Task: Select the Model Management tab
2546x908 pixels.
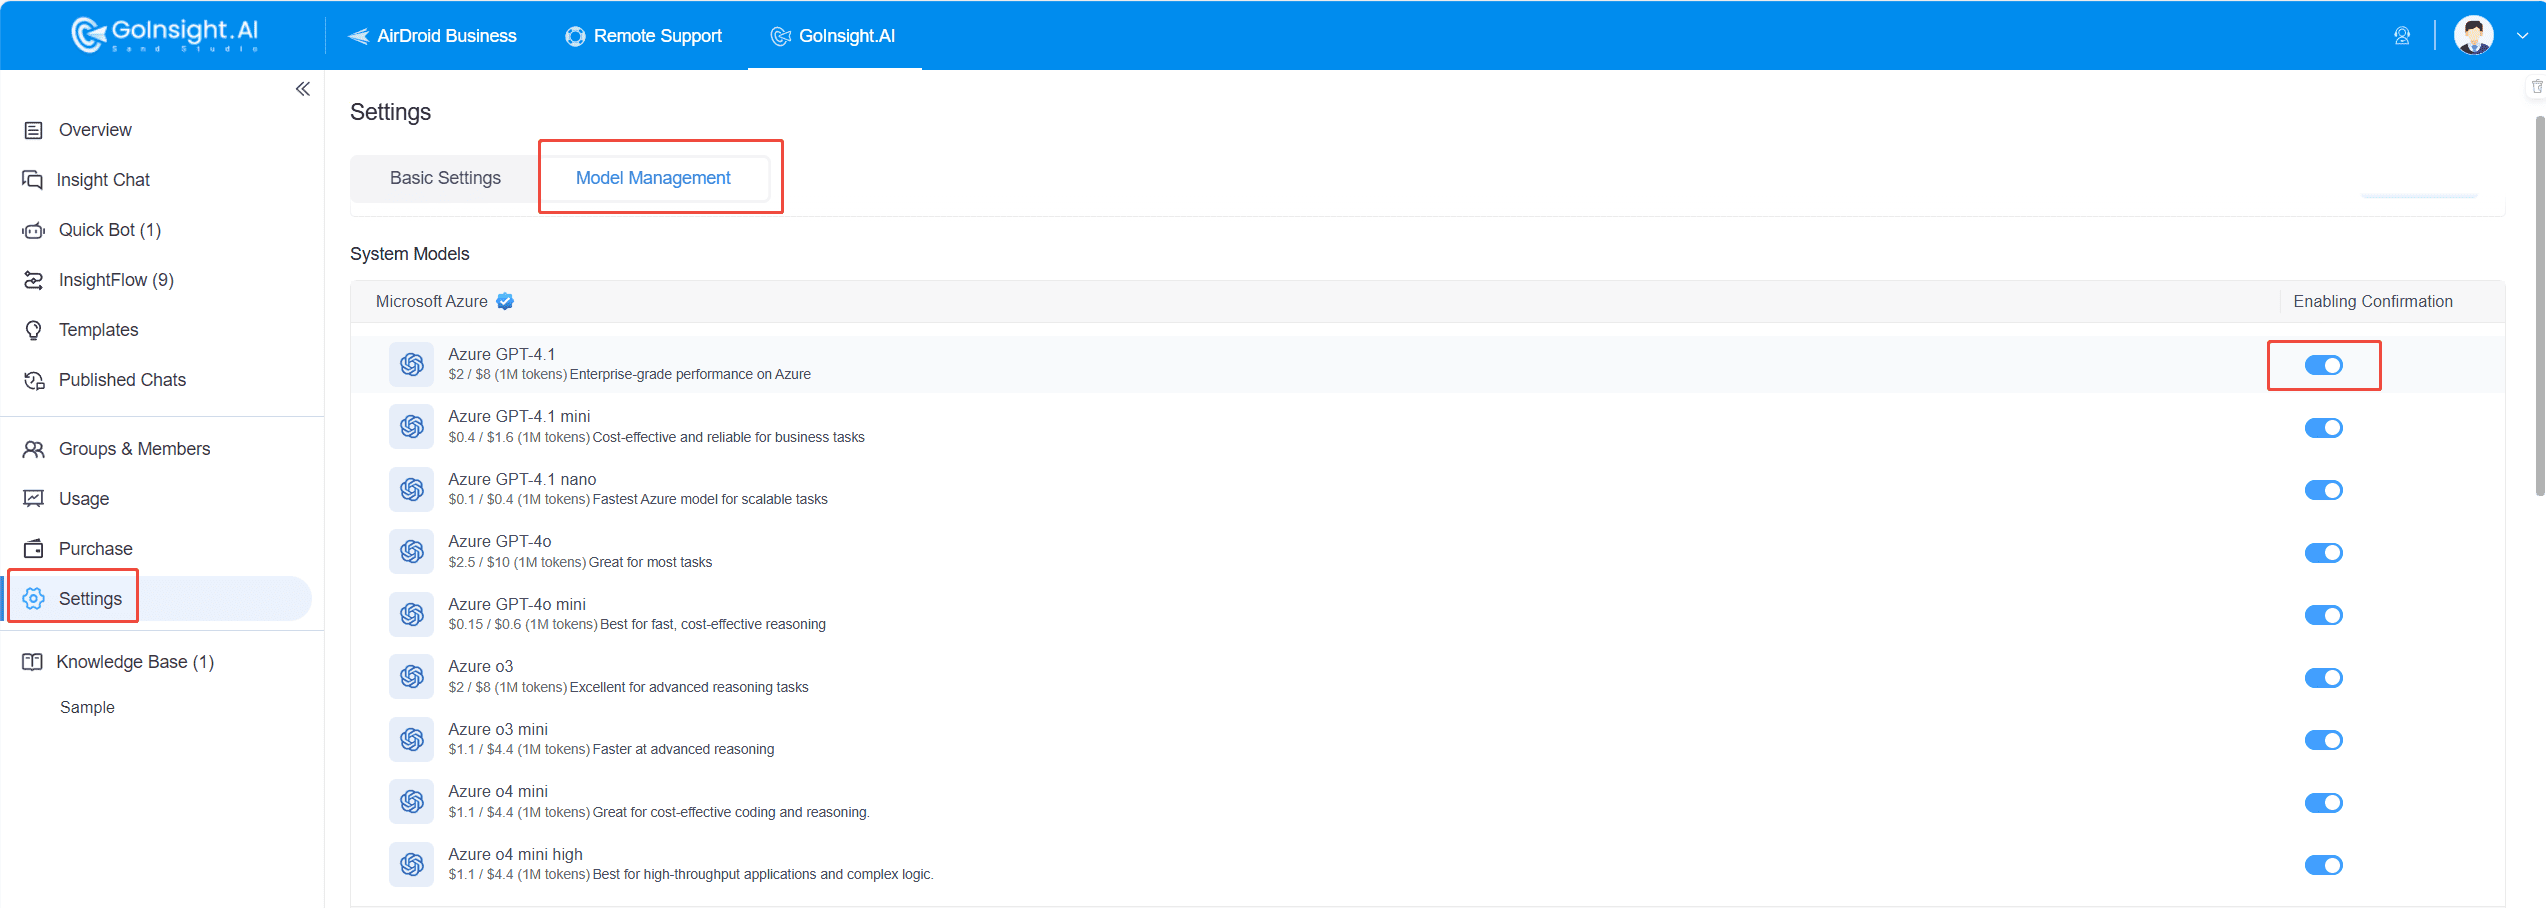Action: (653, 178)
